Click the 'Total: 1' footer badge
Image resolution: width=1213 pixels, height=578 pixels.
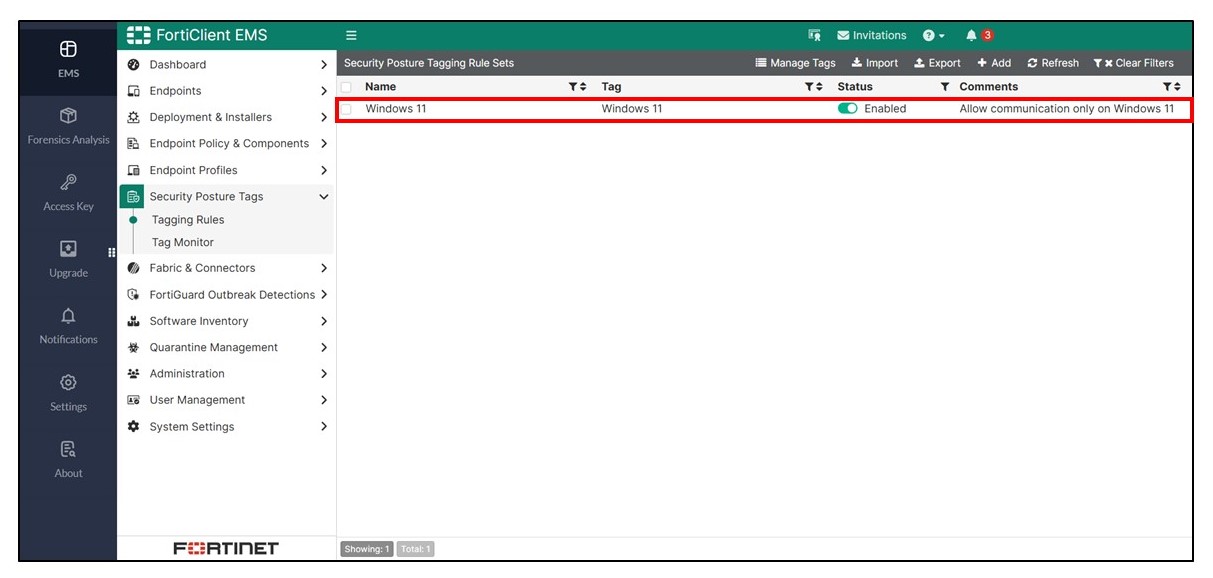point(415,549)
